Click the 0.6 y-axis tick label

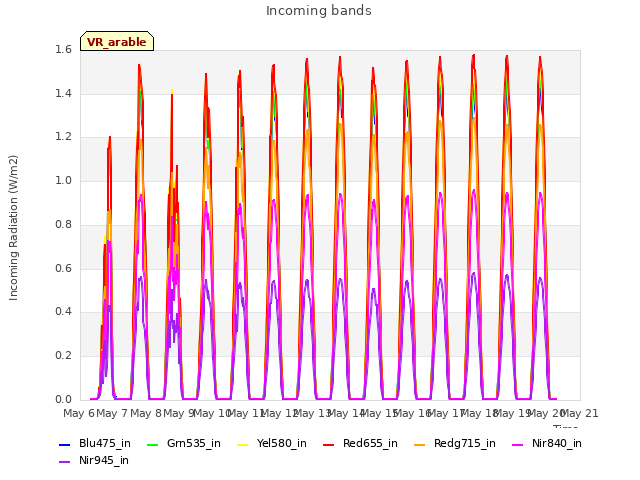point(63,268)
